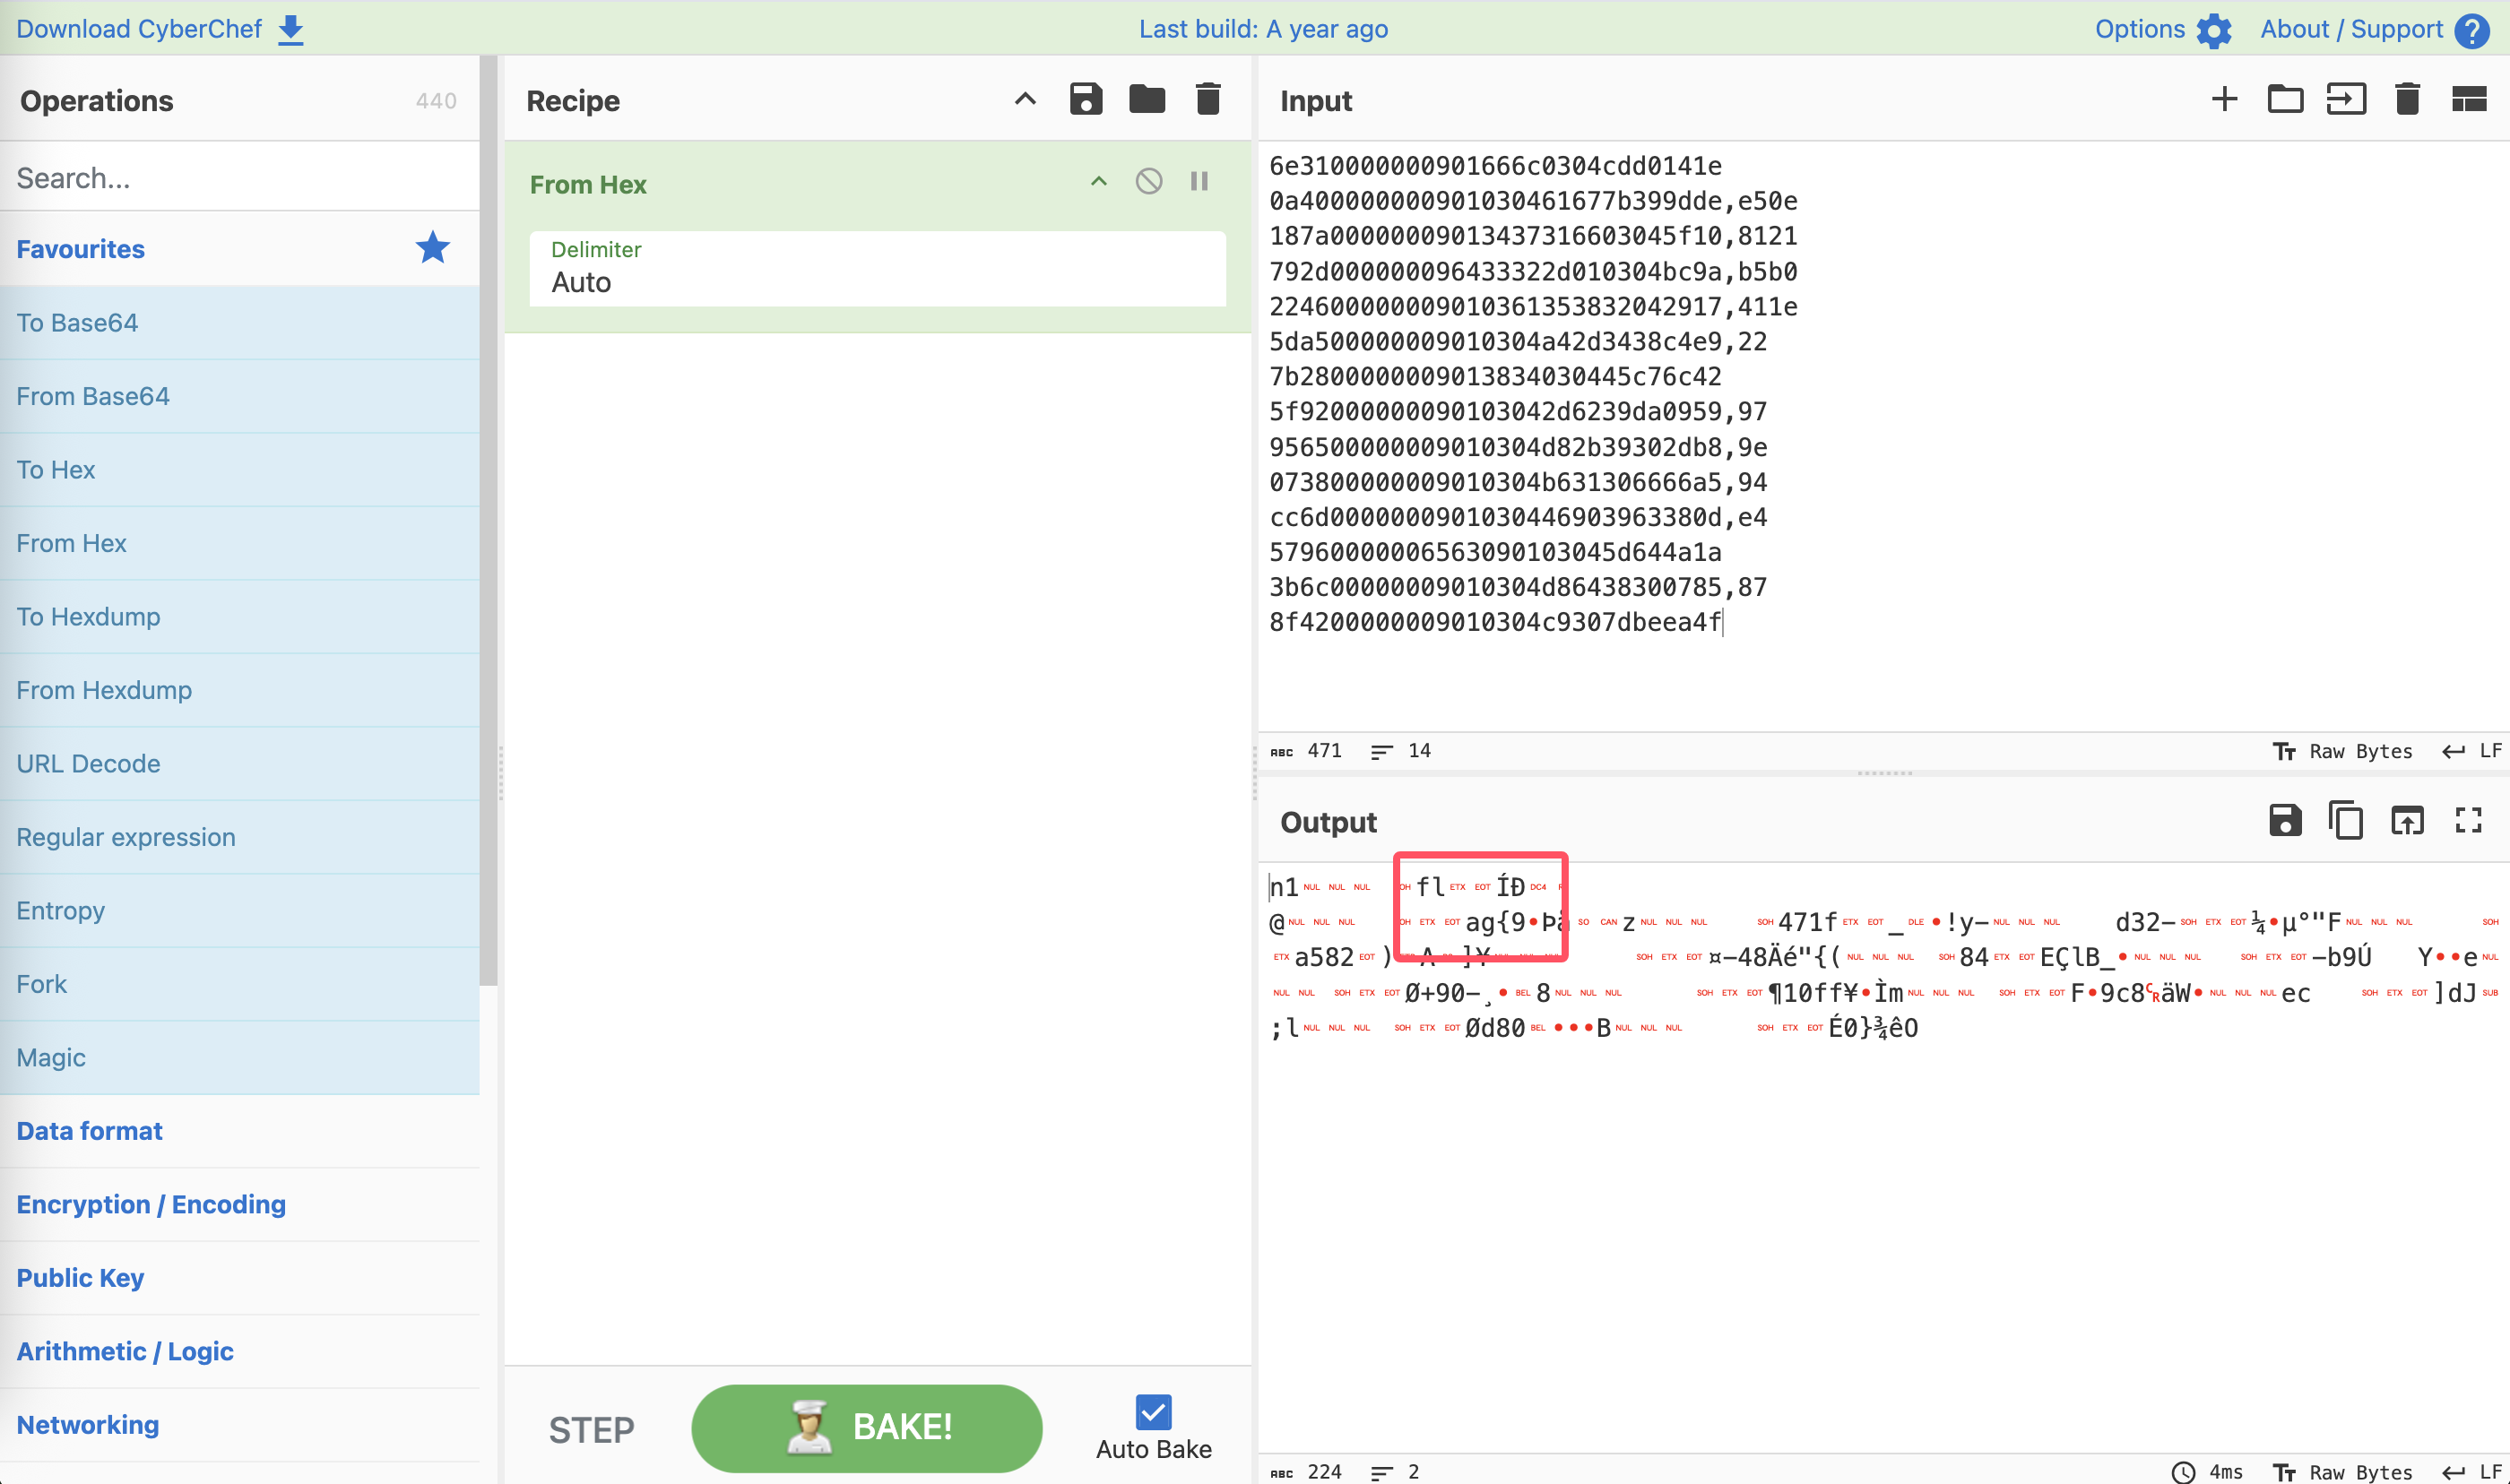Change output end of line sequence LF
This screenshot has height=1484, width=2510.
pos(2473,1472)
